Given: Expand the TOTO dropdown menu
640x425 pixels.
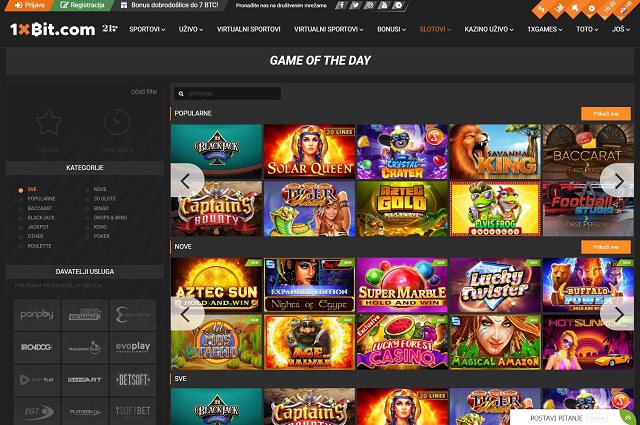Looking at the screenshot, I should click(587, 29).
